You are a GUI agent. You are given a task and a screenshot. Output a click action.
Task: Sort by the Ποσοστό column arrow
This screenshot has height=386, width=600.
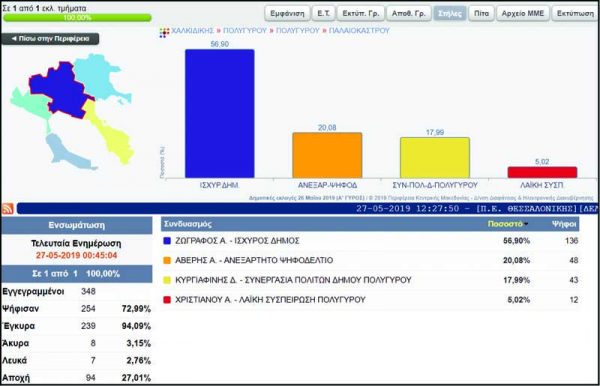click(527, 224)
